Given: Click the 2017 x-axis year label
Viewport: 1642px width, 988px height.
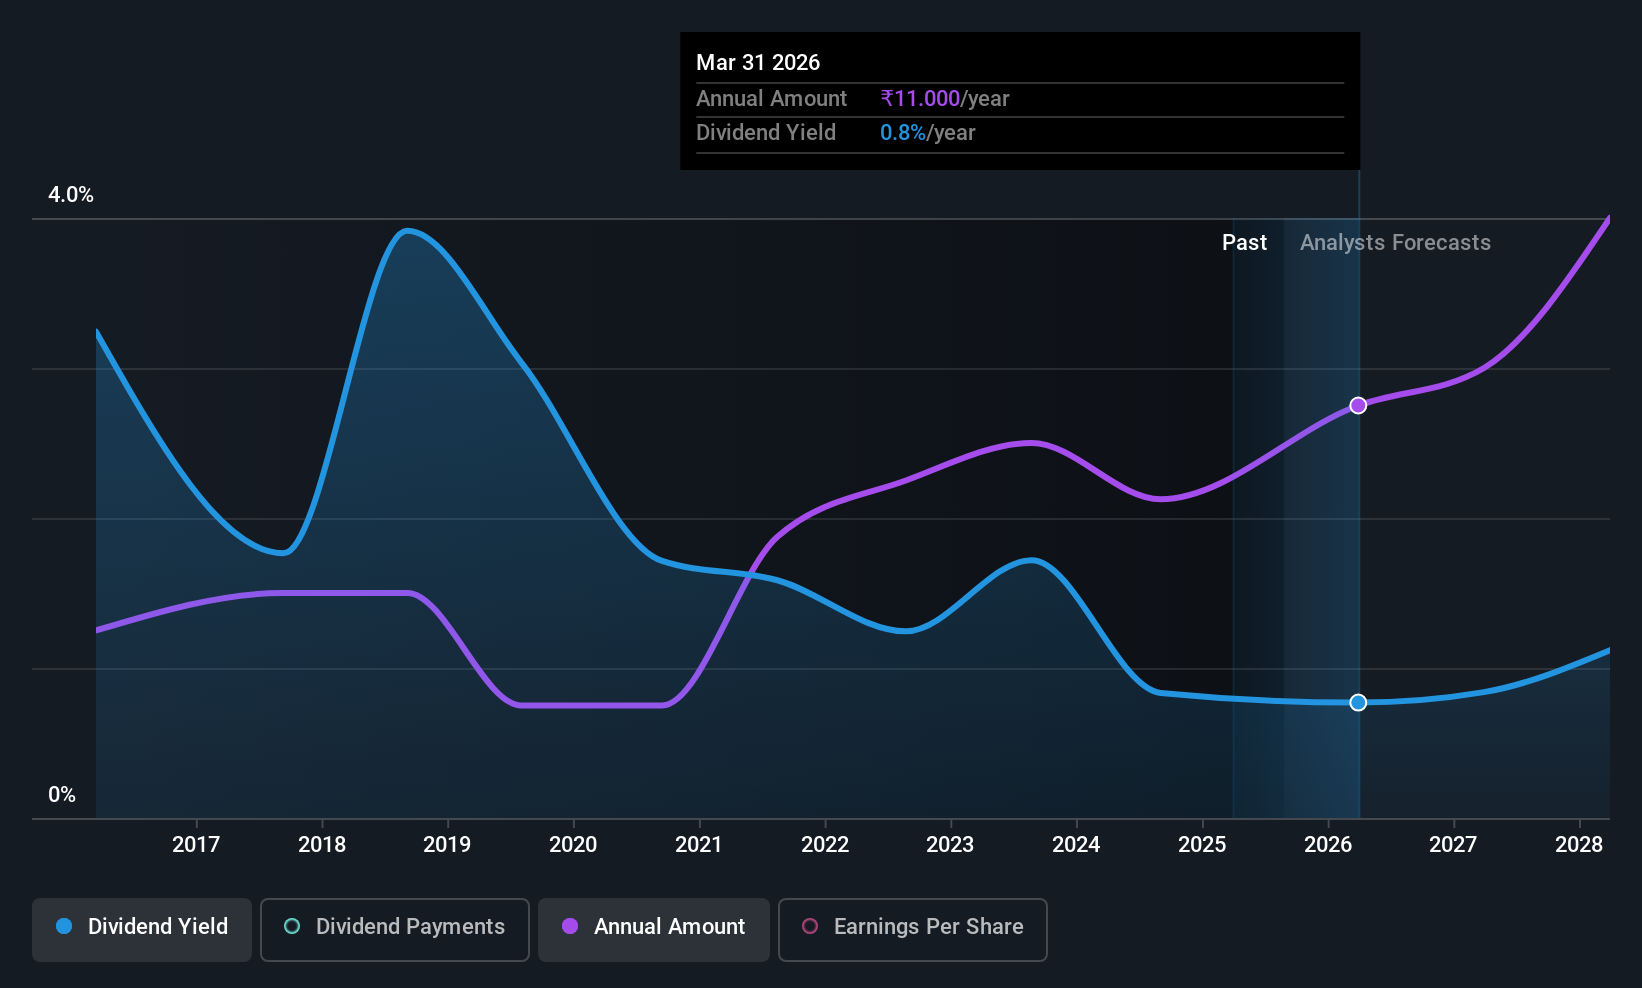Looking at the screenshot, I should [x=196, y=844].
